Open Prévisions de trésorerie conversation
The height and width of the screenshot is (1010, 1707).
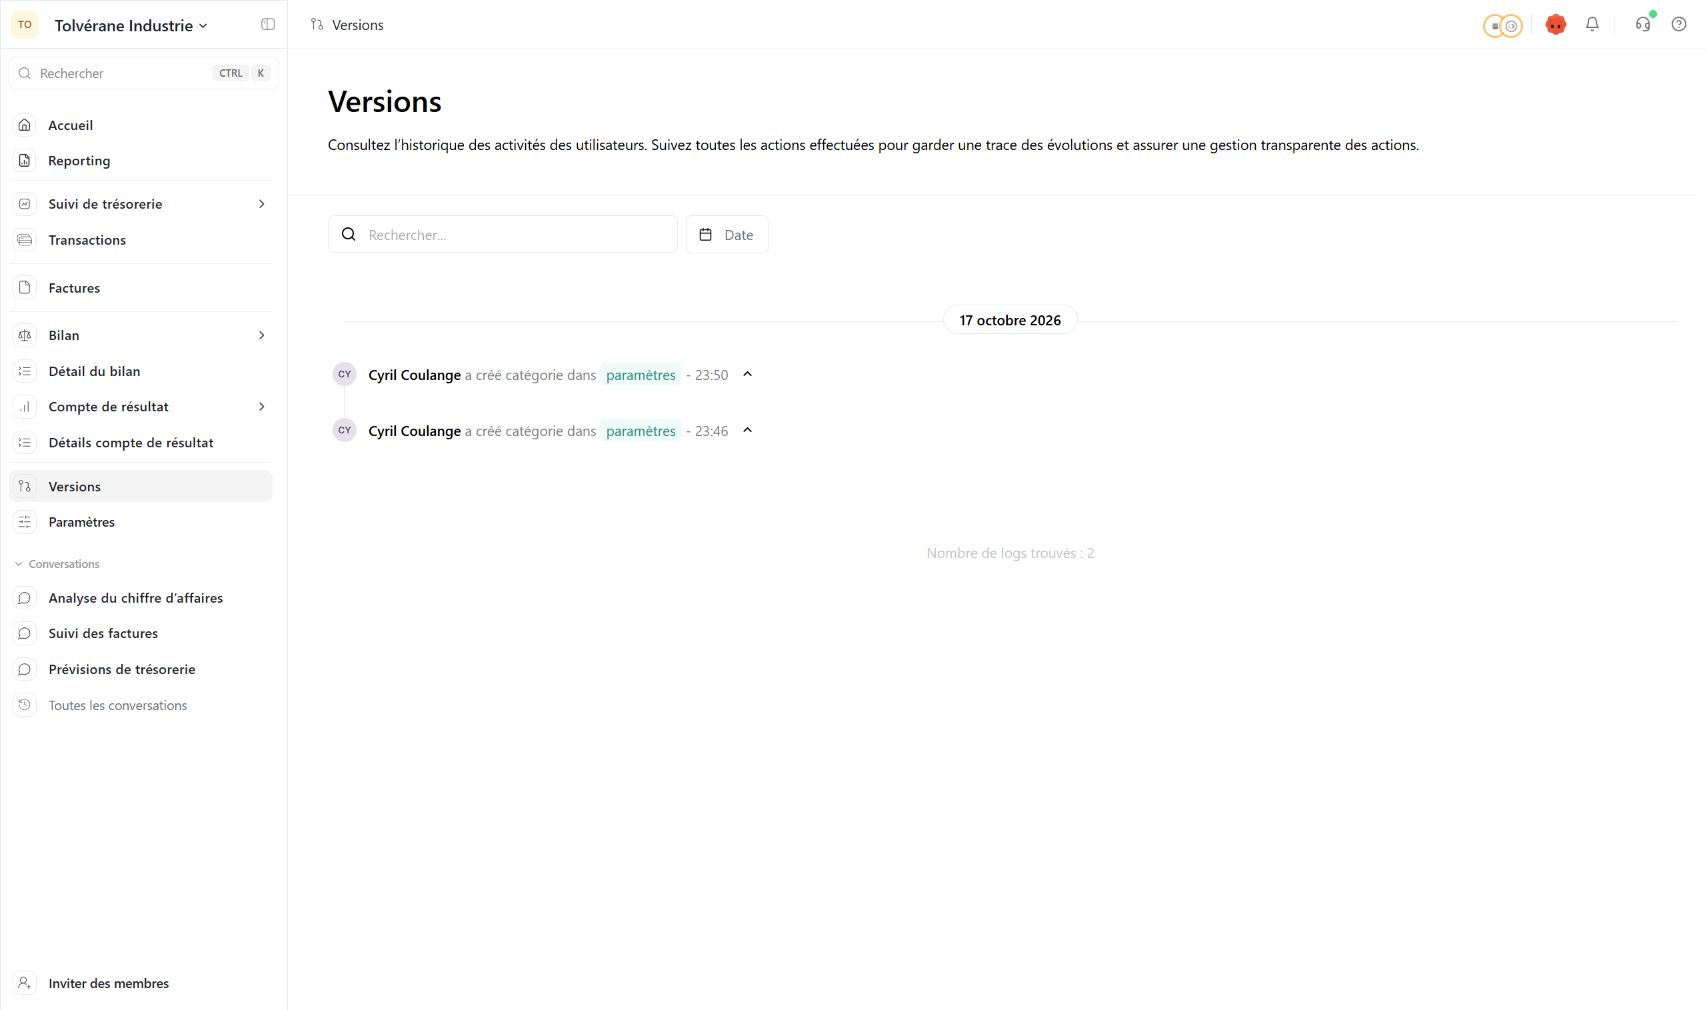tap(141, 670)
